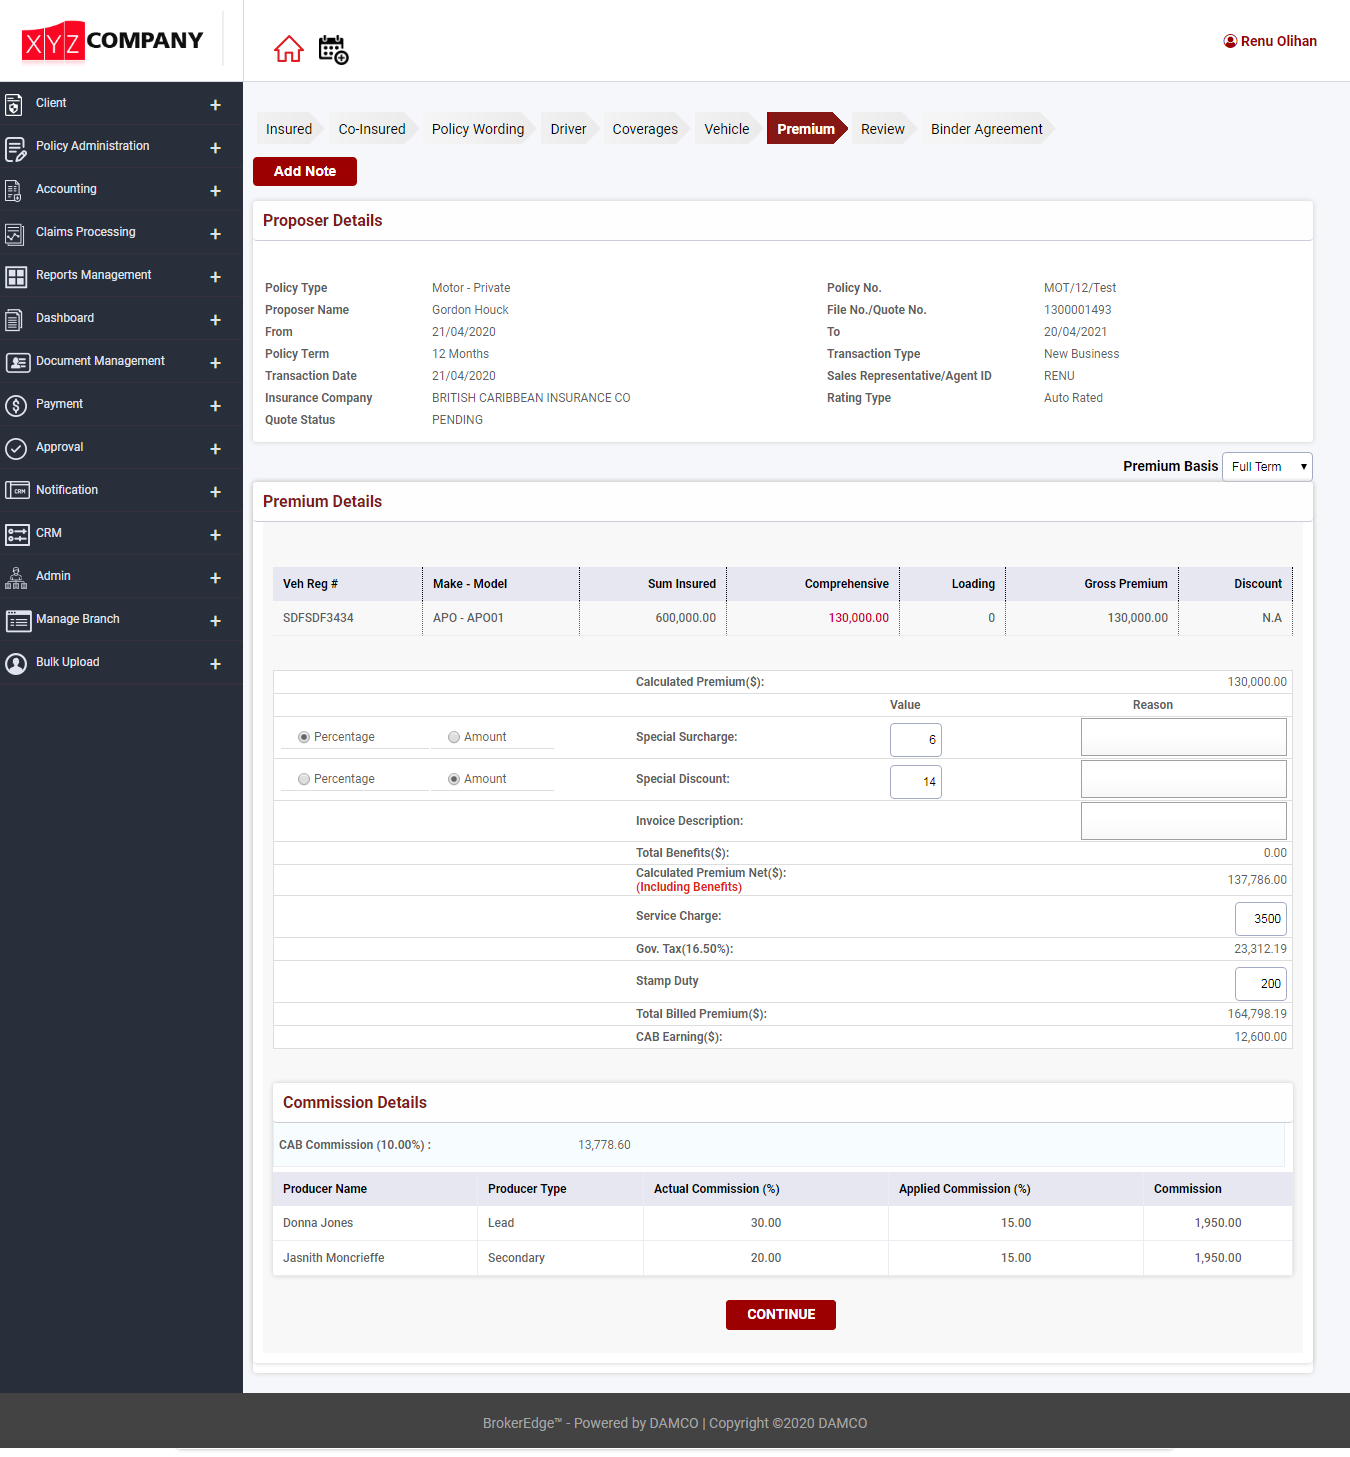Click the CONTINUE button
This screenshot has width=1350, height=1457.
[x=781, y=1315]
